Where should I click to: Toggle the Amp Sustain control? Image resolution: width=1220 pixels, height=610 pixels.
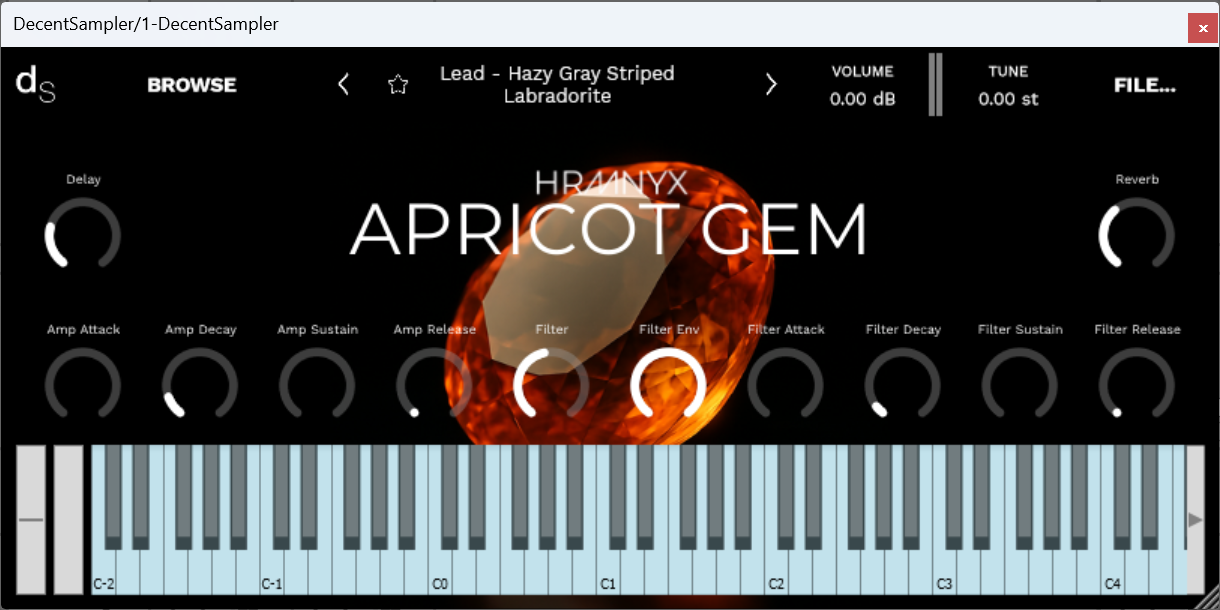point(317,385)
